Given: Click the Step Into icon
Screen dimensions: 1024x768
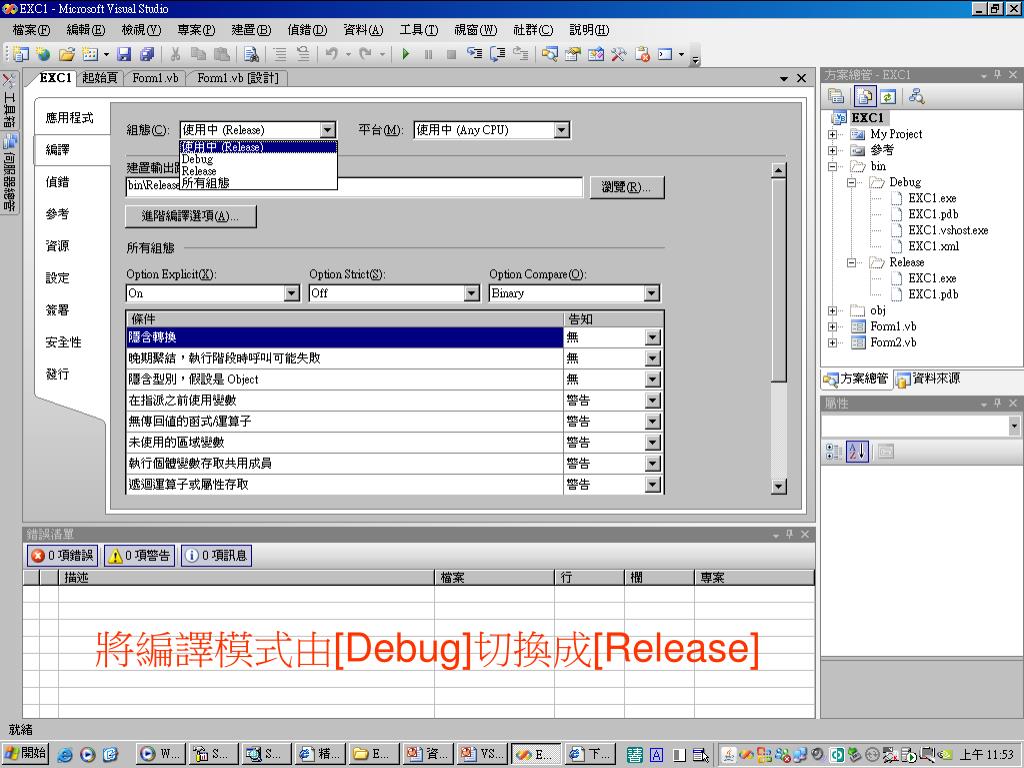Looking at the screenshot, I should point(474,54).
